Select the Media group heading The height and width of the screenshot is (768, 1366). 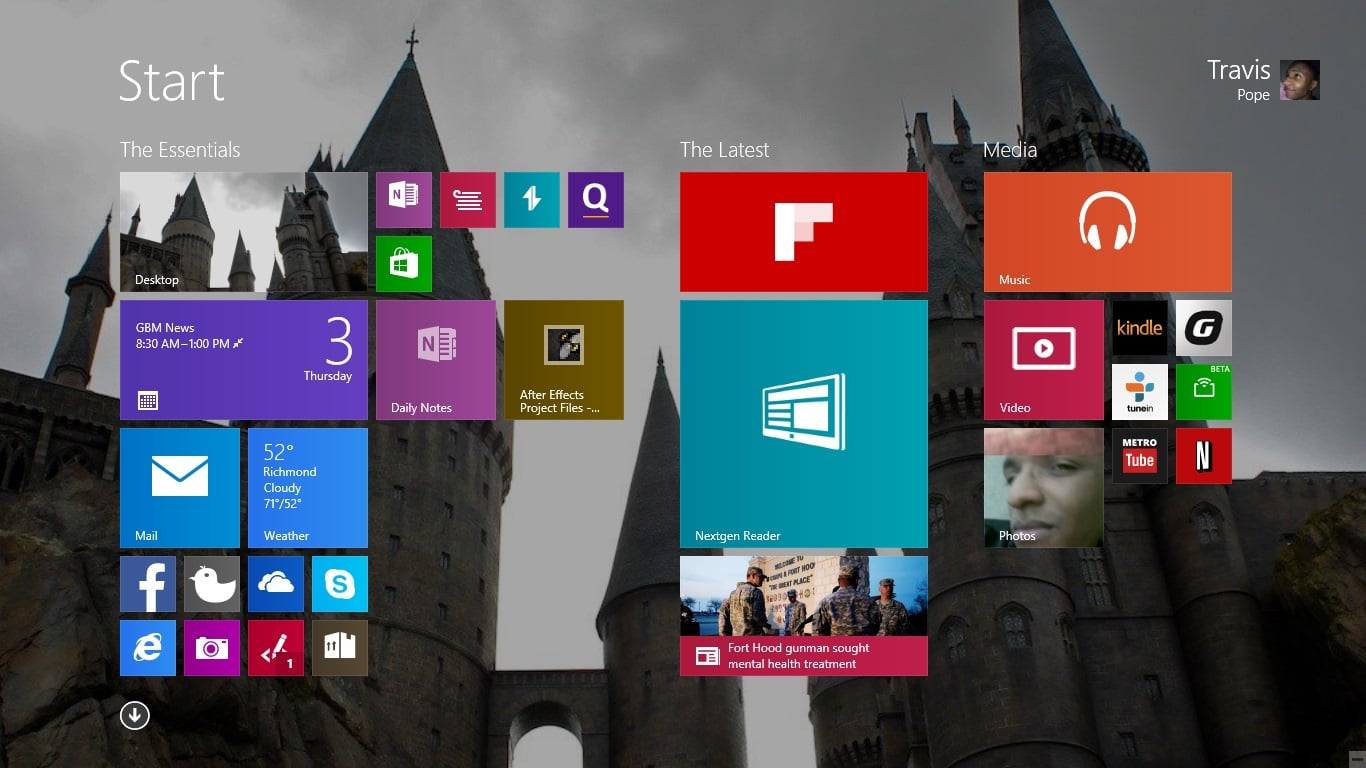tap(1010, 150)
